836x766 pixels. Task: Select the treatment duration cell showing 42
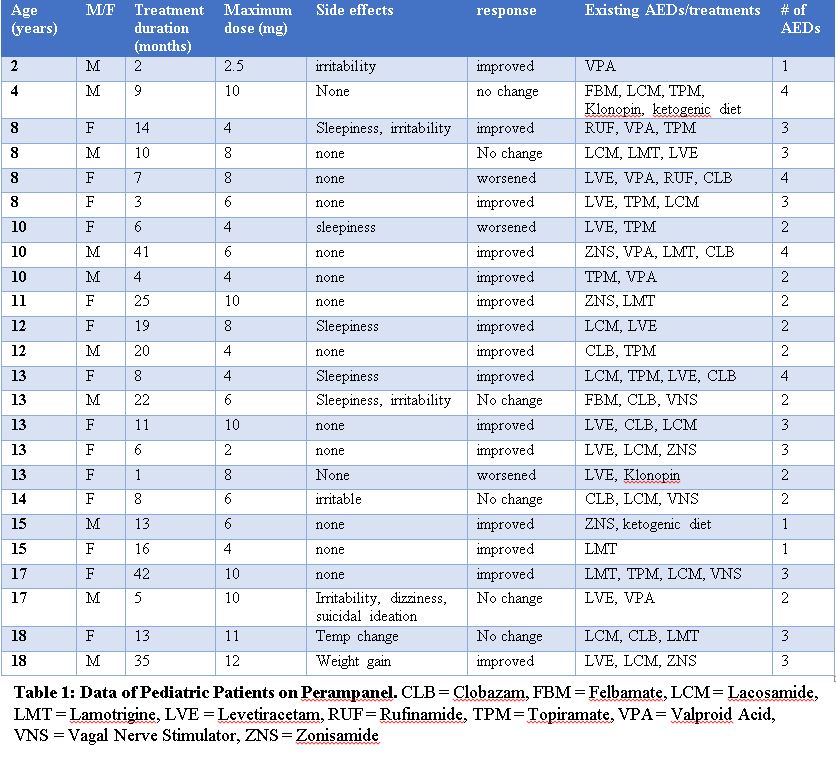pyautogui.click(x=144, y=574)
